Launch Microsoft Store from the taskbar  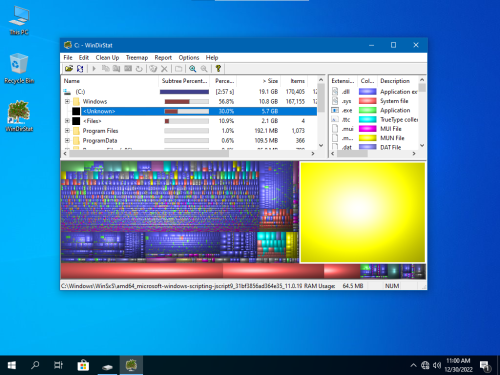tap(83, 365)
